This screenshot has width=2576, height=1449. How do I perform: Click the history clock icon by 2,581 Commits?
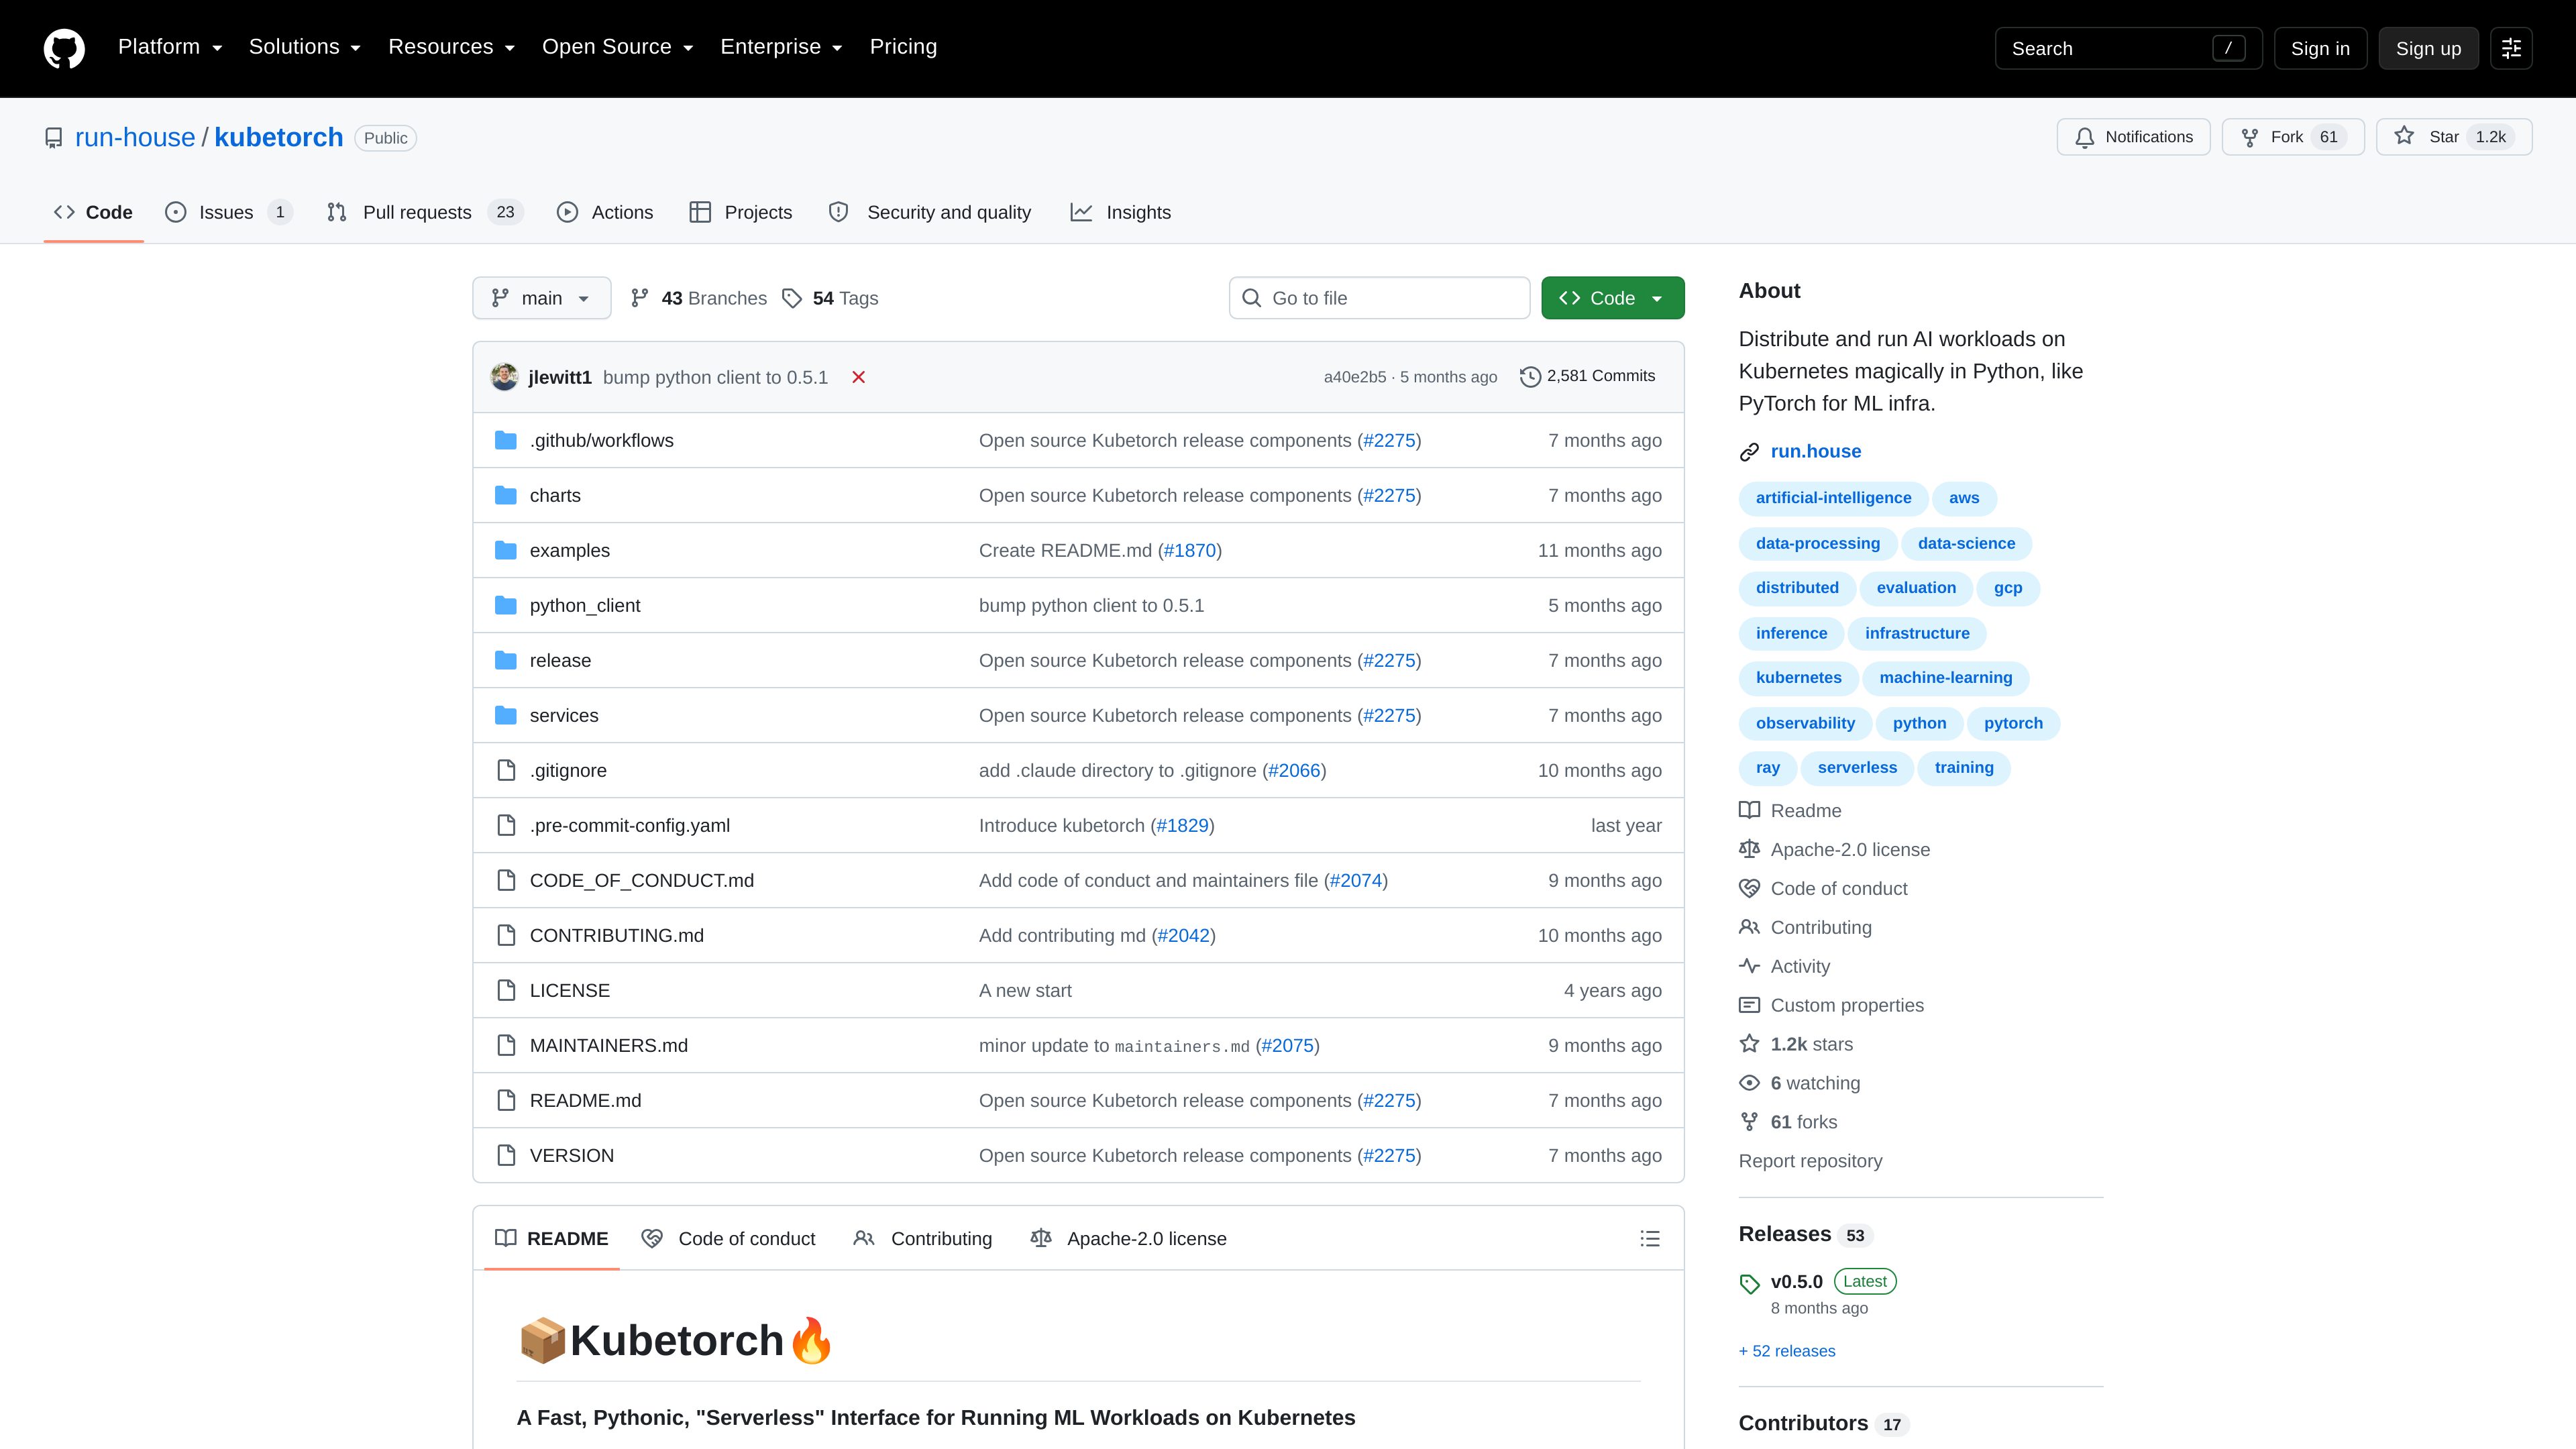(x=1530, y=376)
